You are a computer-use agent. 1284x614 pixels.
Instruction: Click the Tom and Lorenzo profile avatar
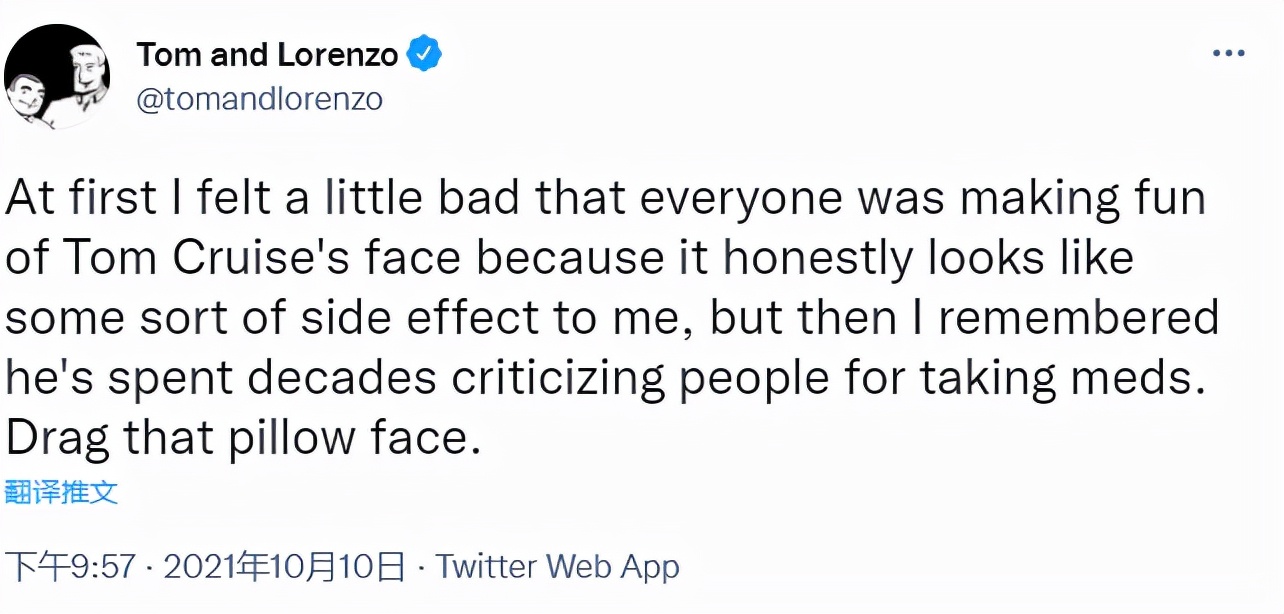[57, 77]
